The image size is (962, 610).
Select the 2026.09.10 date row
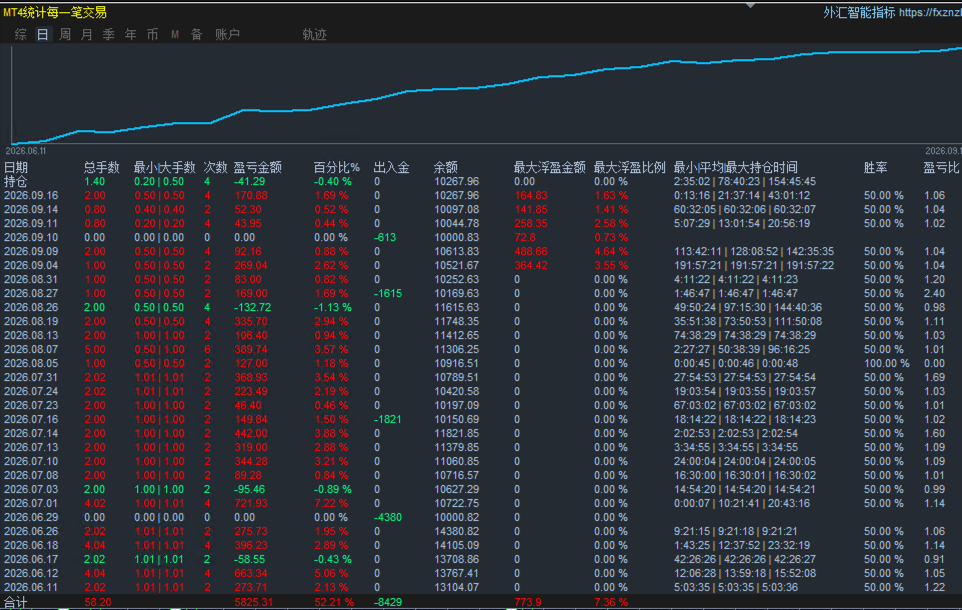click(x=31, y=237)
